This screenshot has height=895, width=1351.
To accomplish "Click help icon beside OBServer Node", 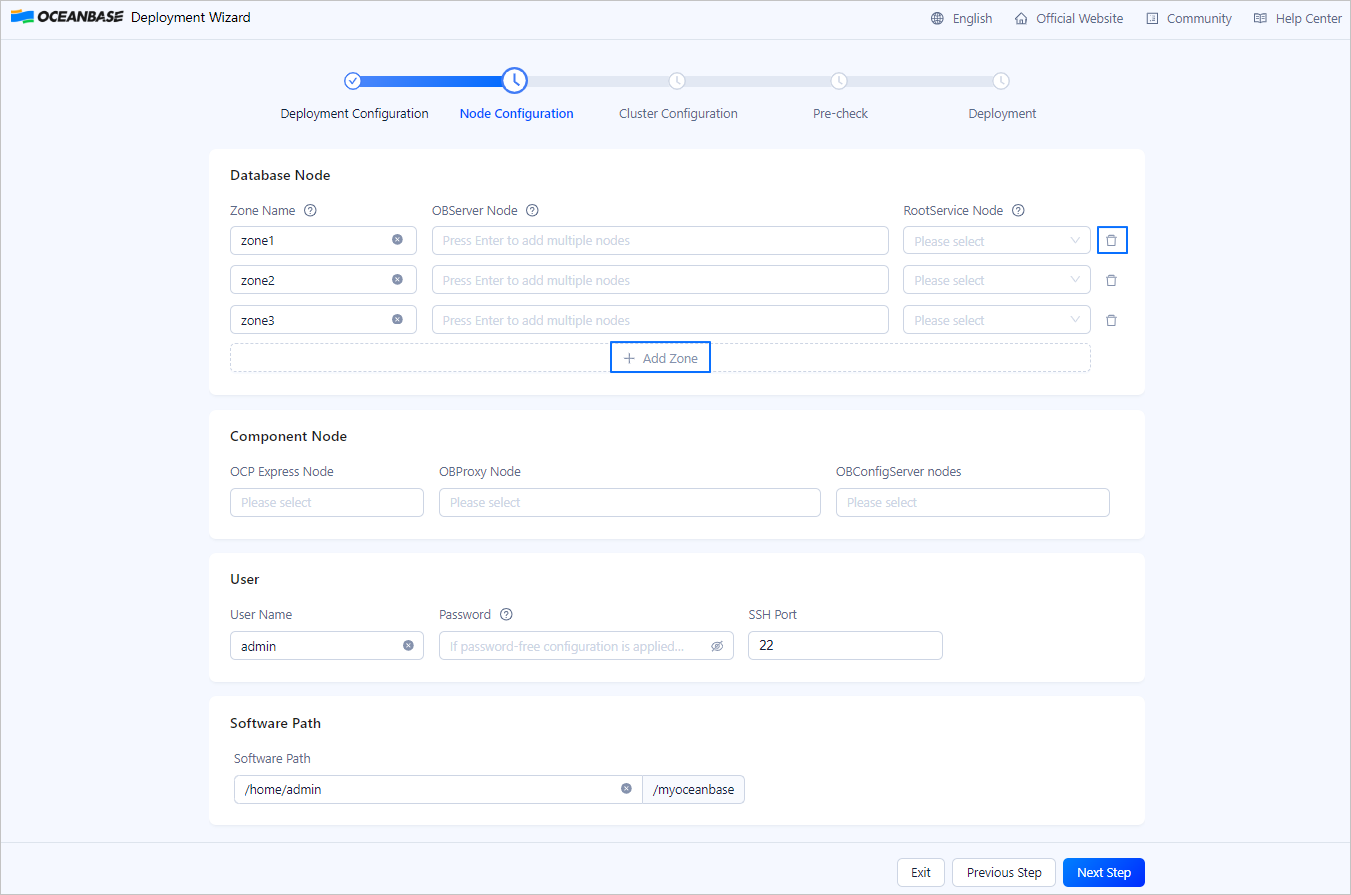I will click(532, 211).
